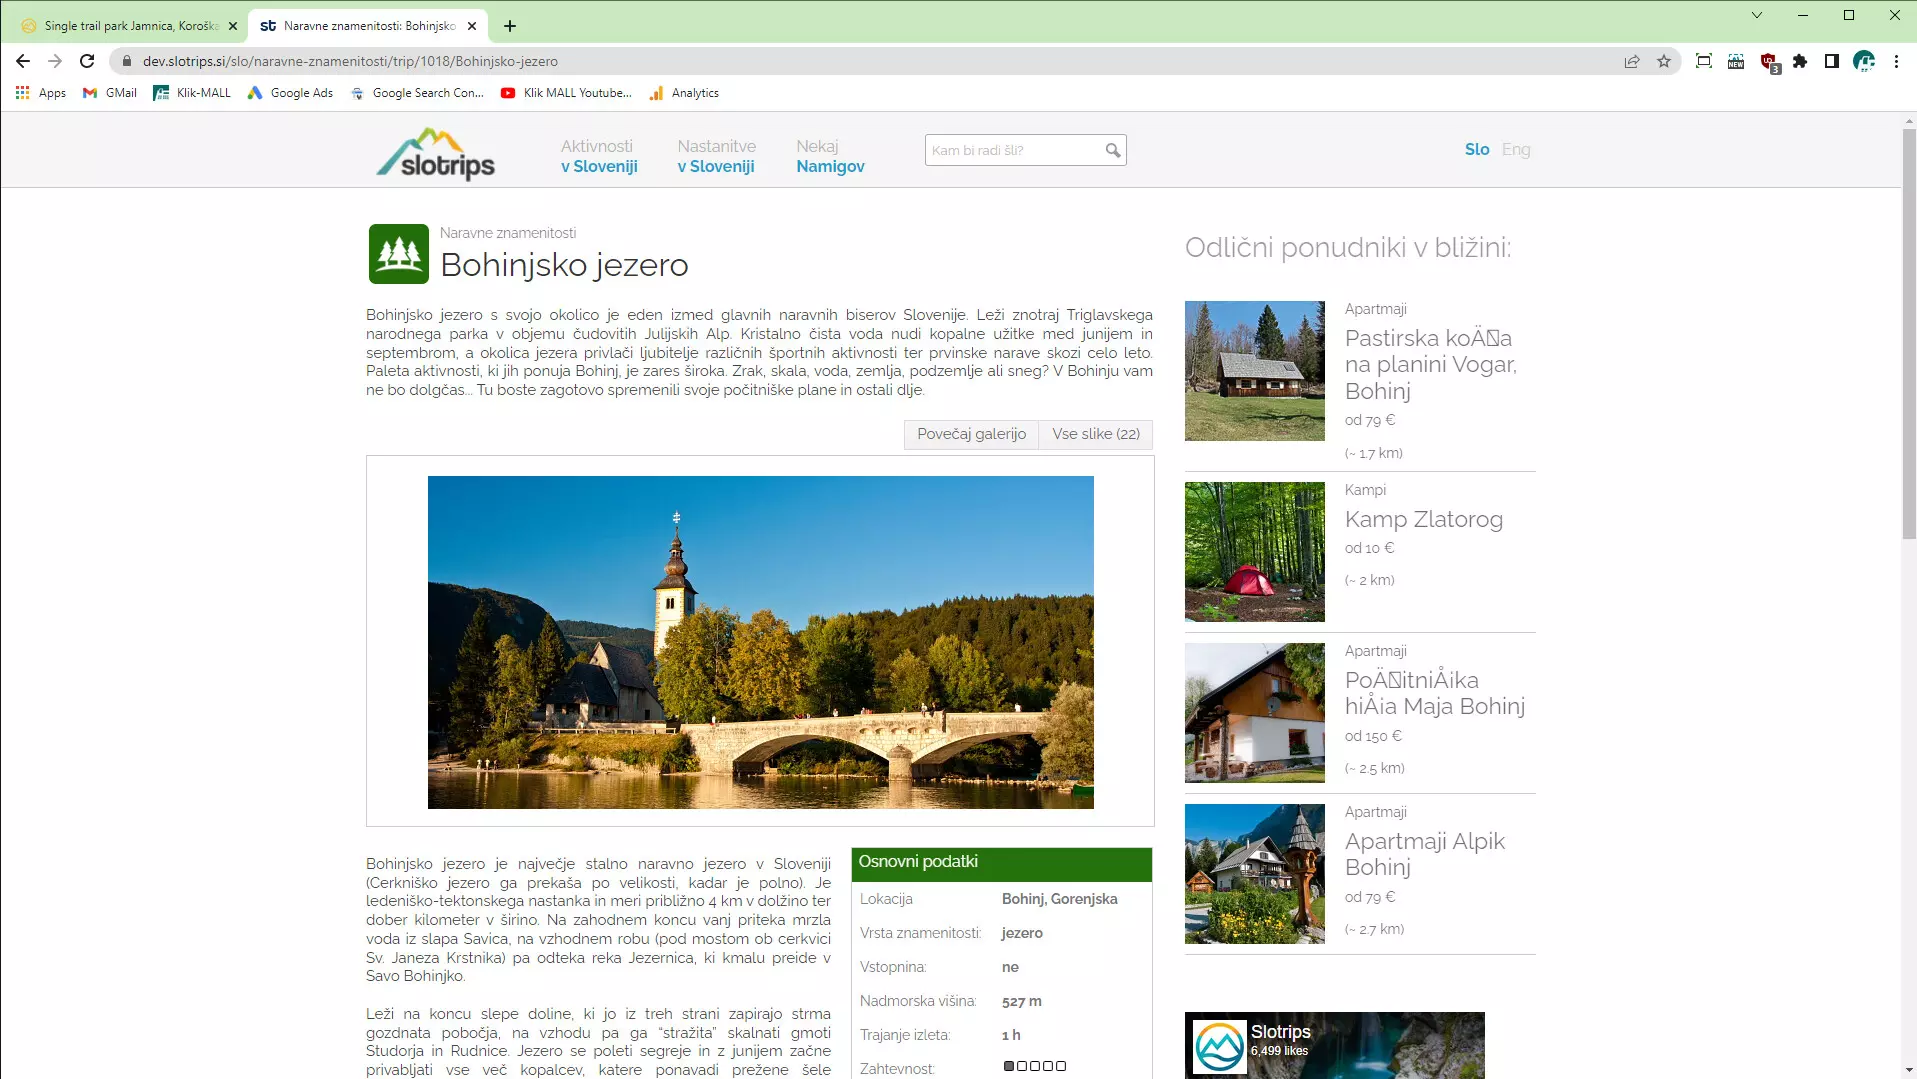The width and height of the screenshot is (1917, 1079).
Task: Click Vse slike (22) button
Action: (x=1095, y=434)
